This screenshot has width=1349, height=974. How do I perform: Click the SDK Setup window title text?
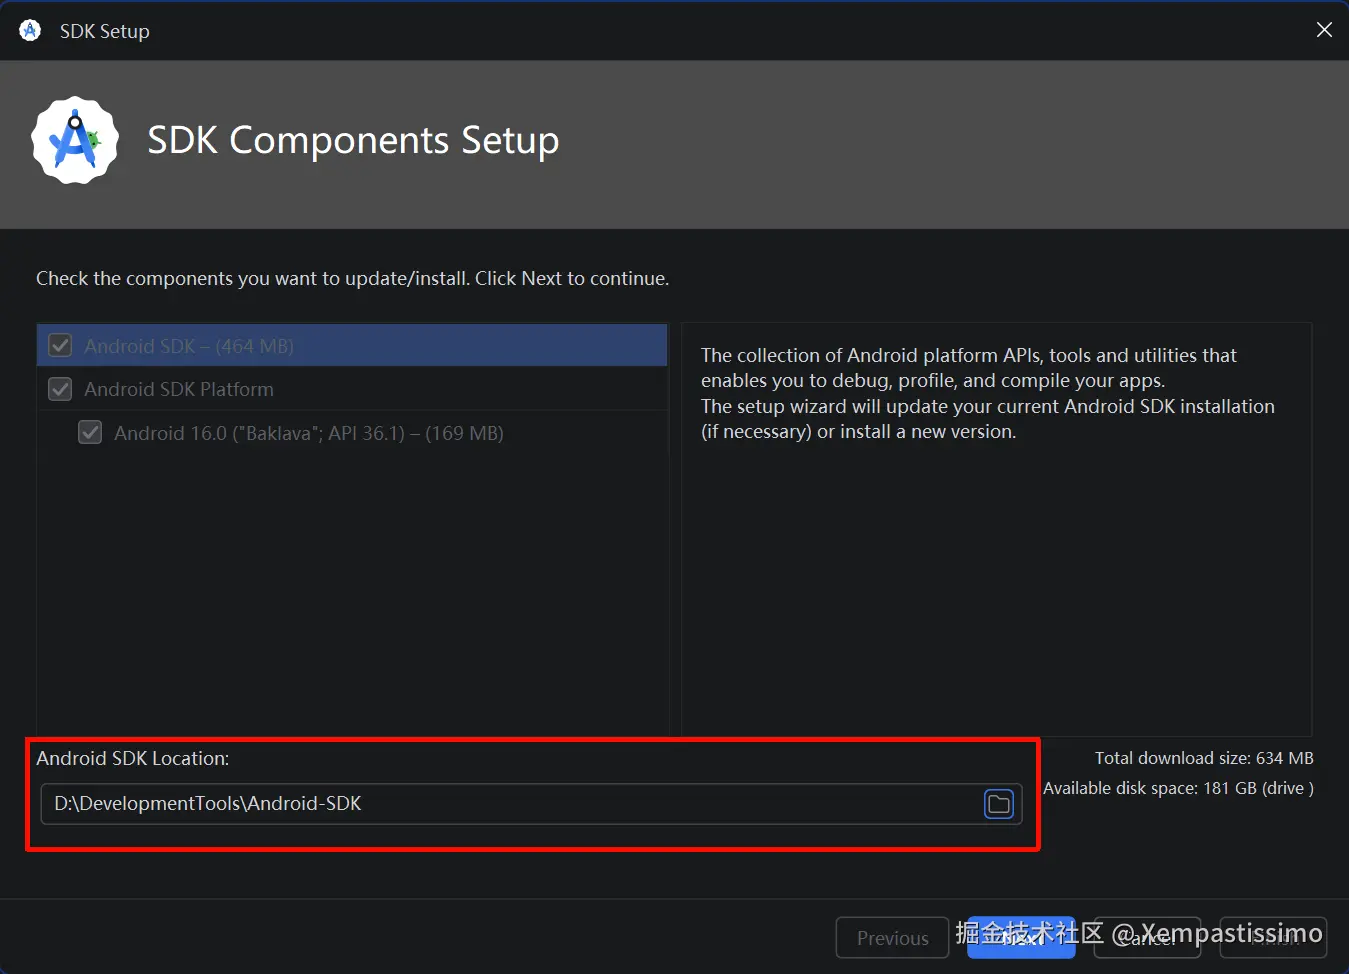pyautogui.click(x=105, y=31)
